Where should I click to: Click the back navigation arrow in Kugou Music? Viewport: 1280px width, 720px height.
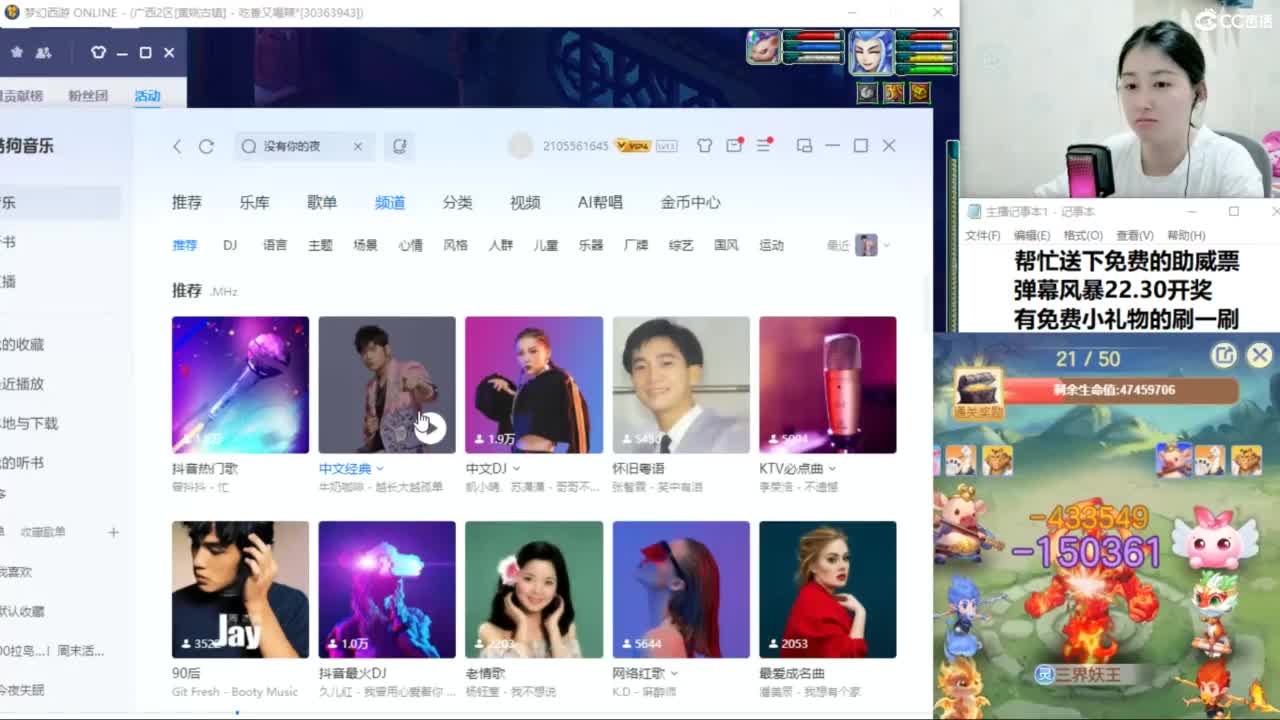pyautogui.click(x=175, y=146)
